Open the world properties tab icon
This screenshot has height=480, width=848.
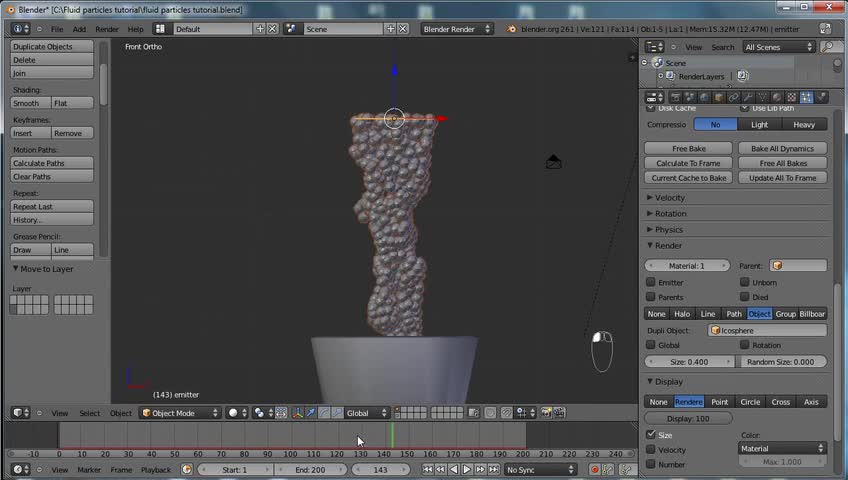(x=704, y=97)
